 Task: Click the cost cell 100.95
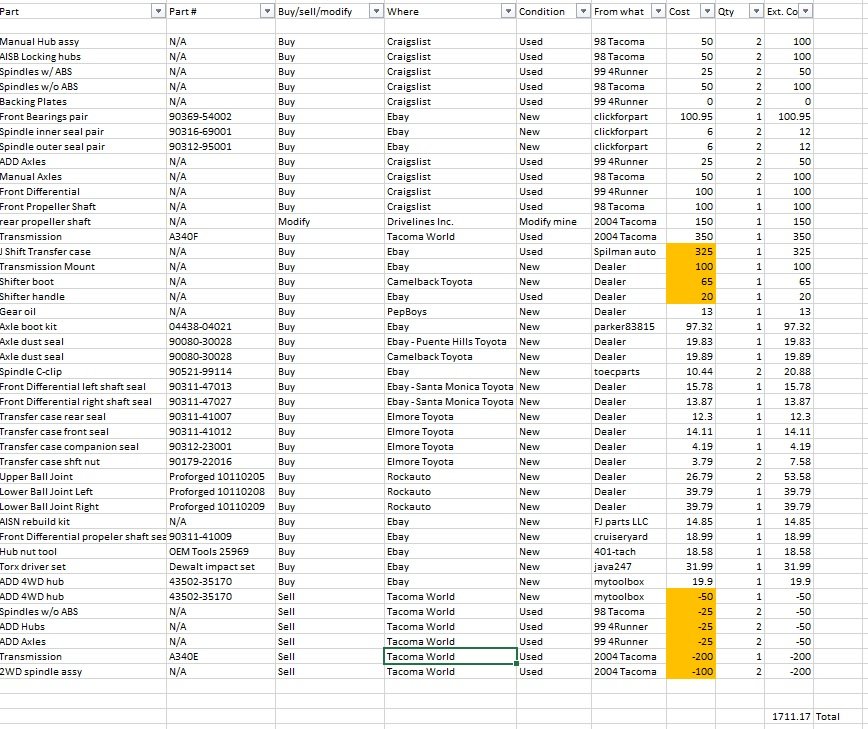(691, 116)
